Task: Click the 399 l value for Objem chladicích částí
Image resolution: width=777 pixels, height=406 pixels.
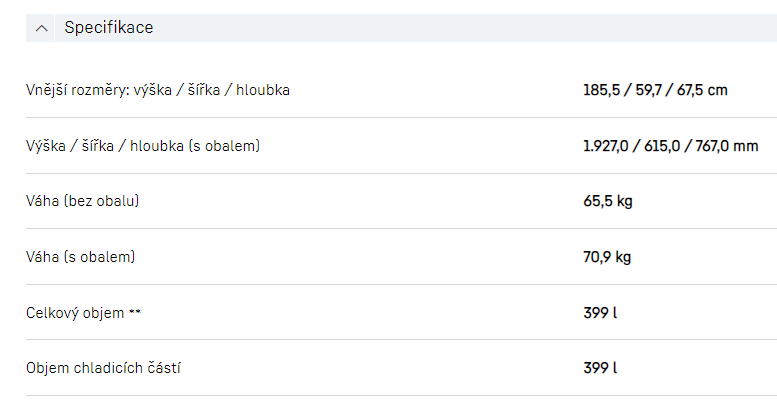Action: 600,368
